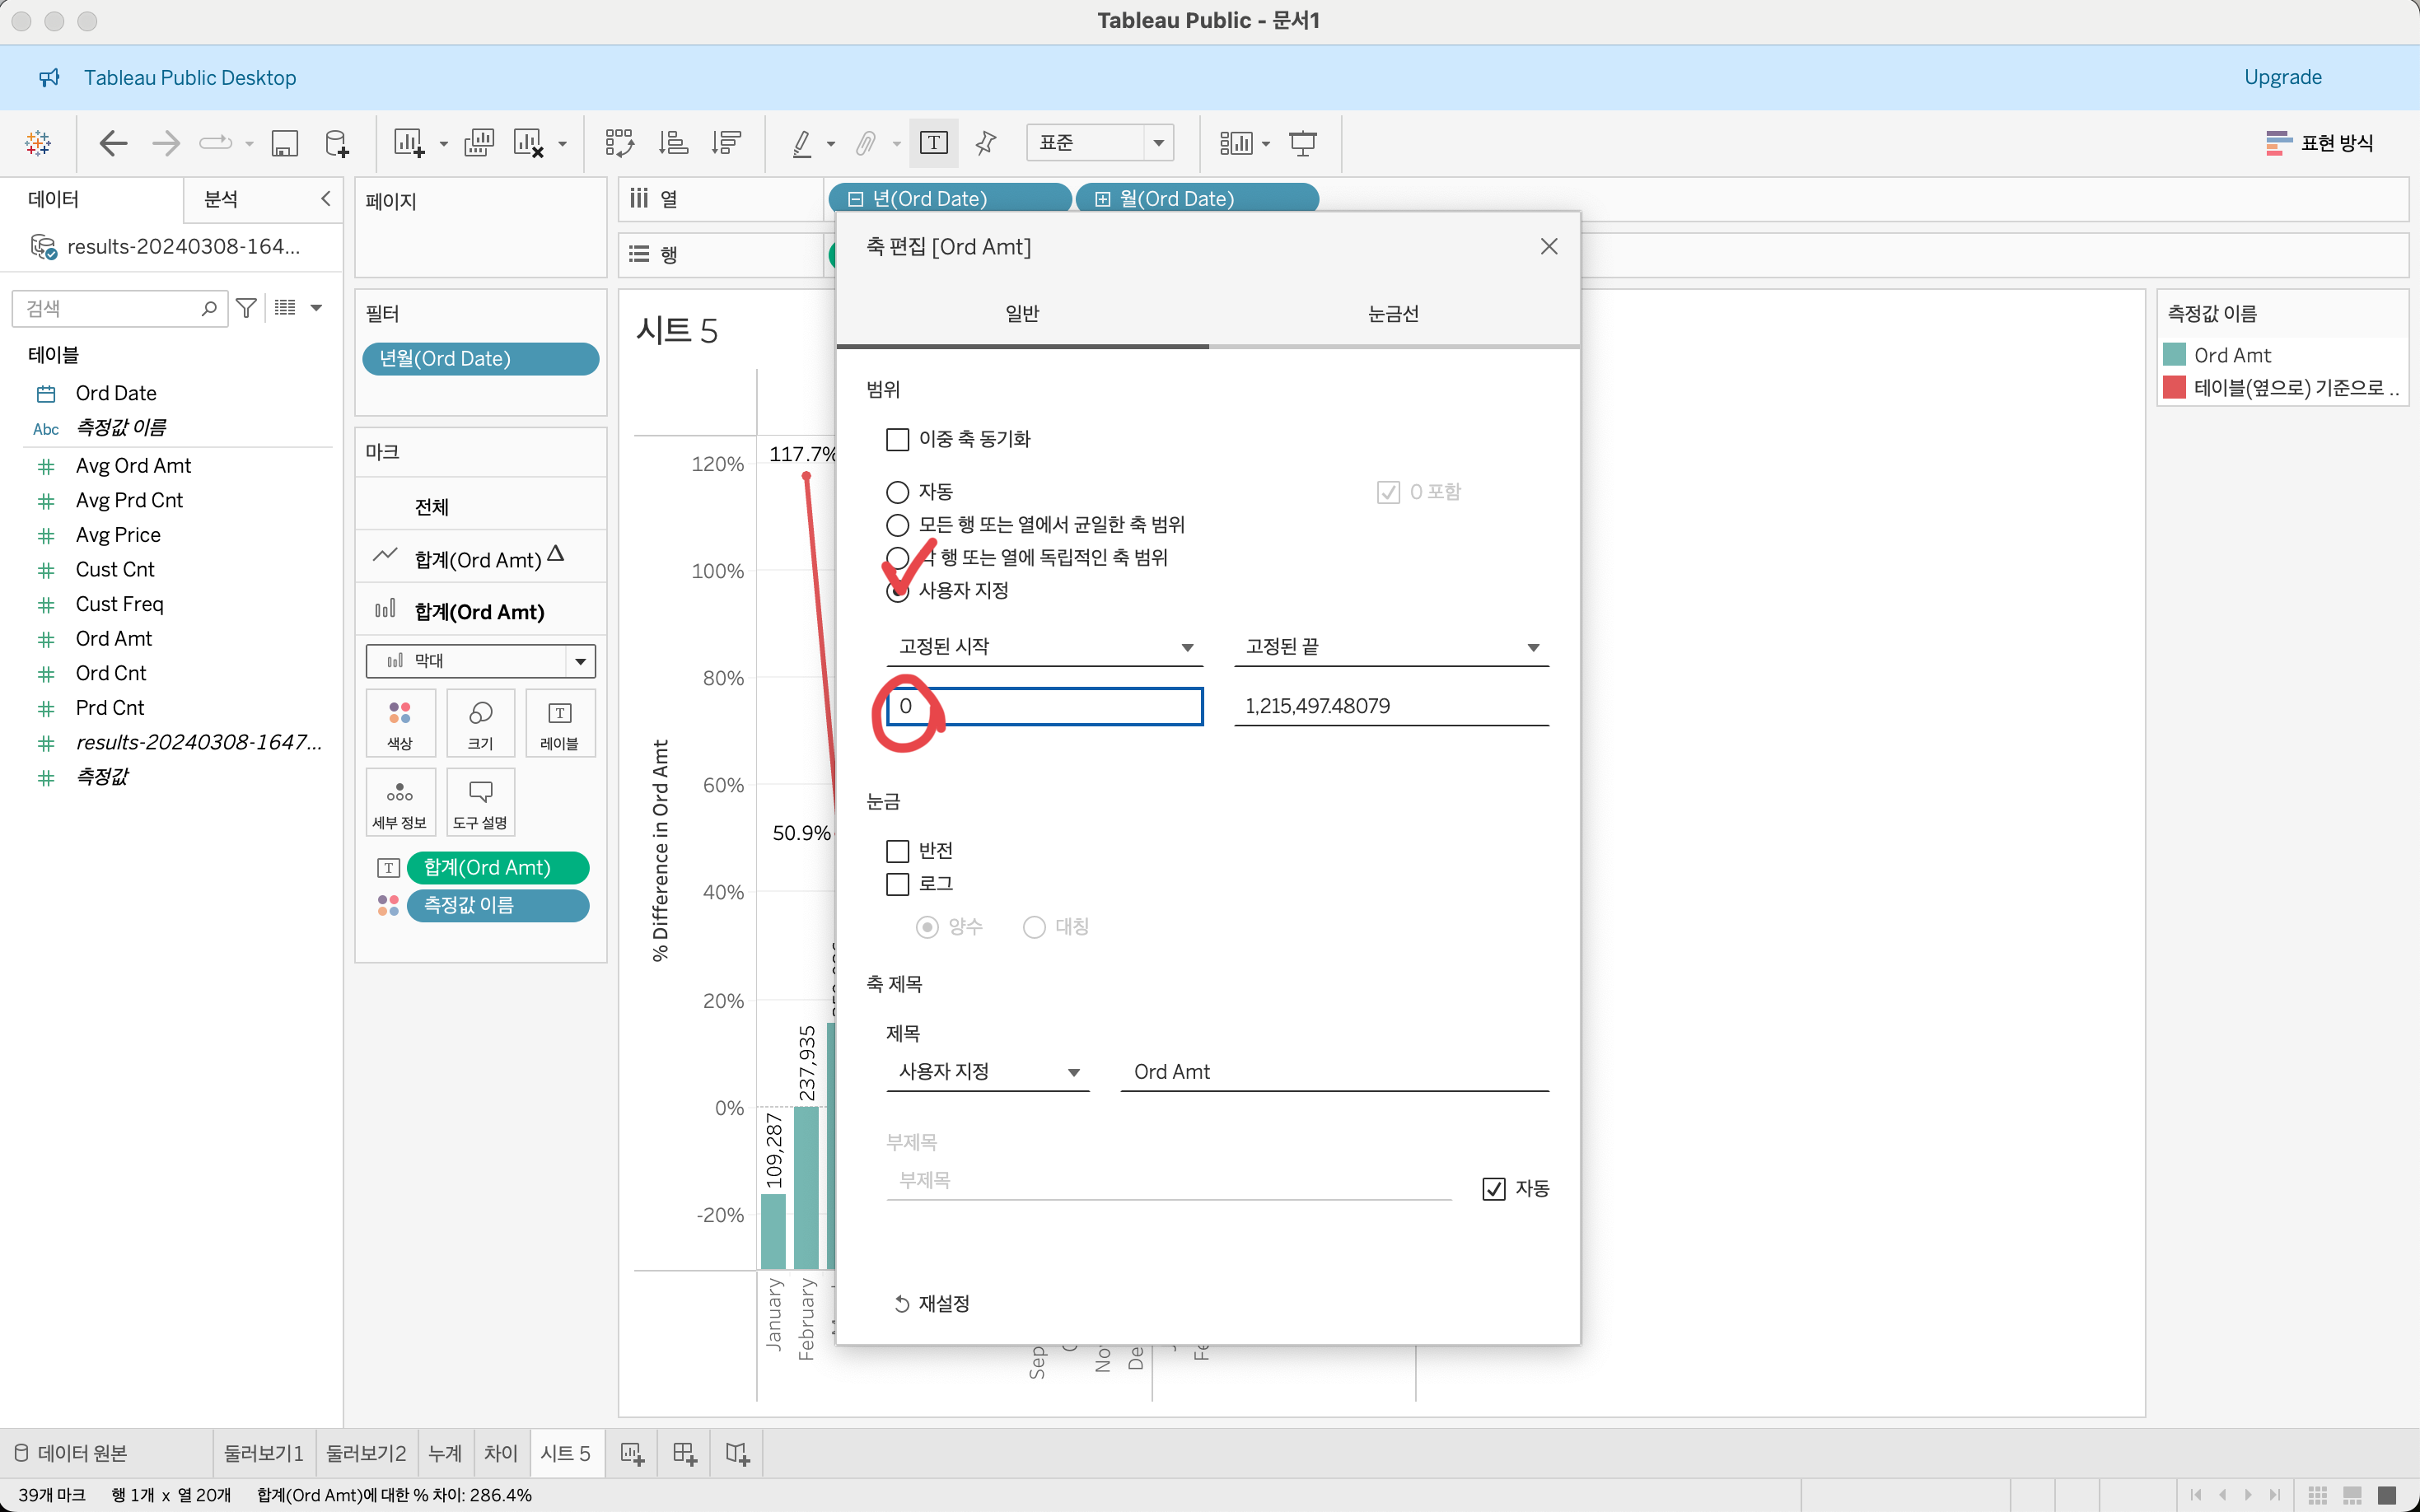The height and width of the screenshot is (1512, 2420).
Task: Click the save workbook toolbar icon
Action: 285,143
